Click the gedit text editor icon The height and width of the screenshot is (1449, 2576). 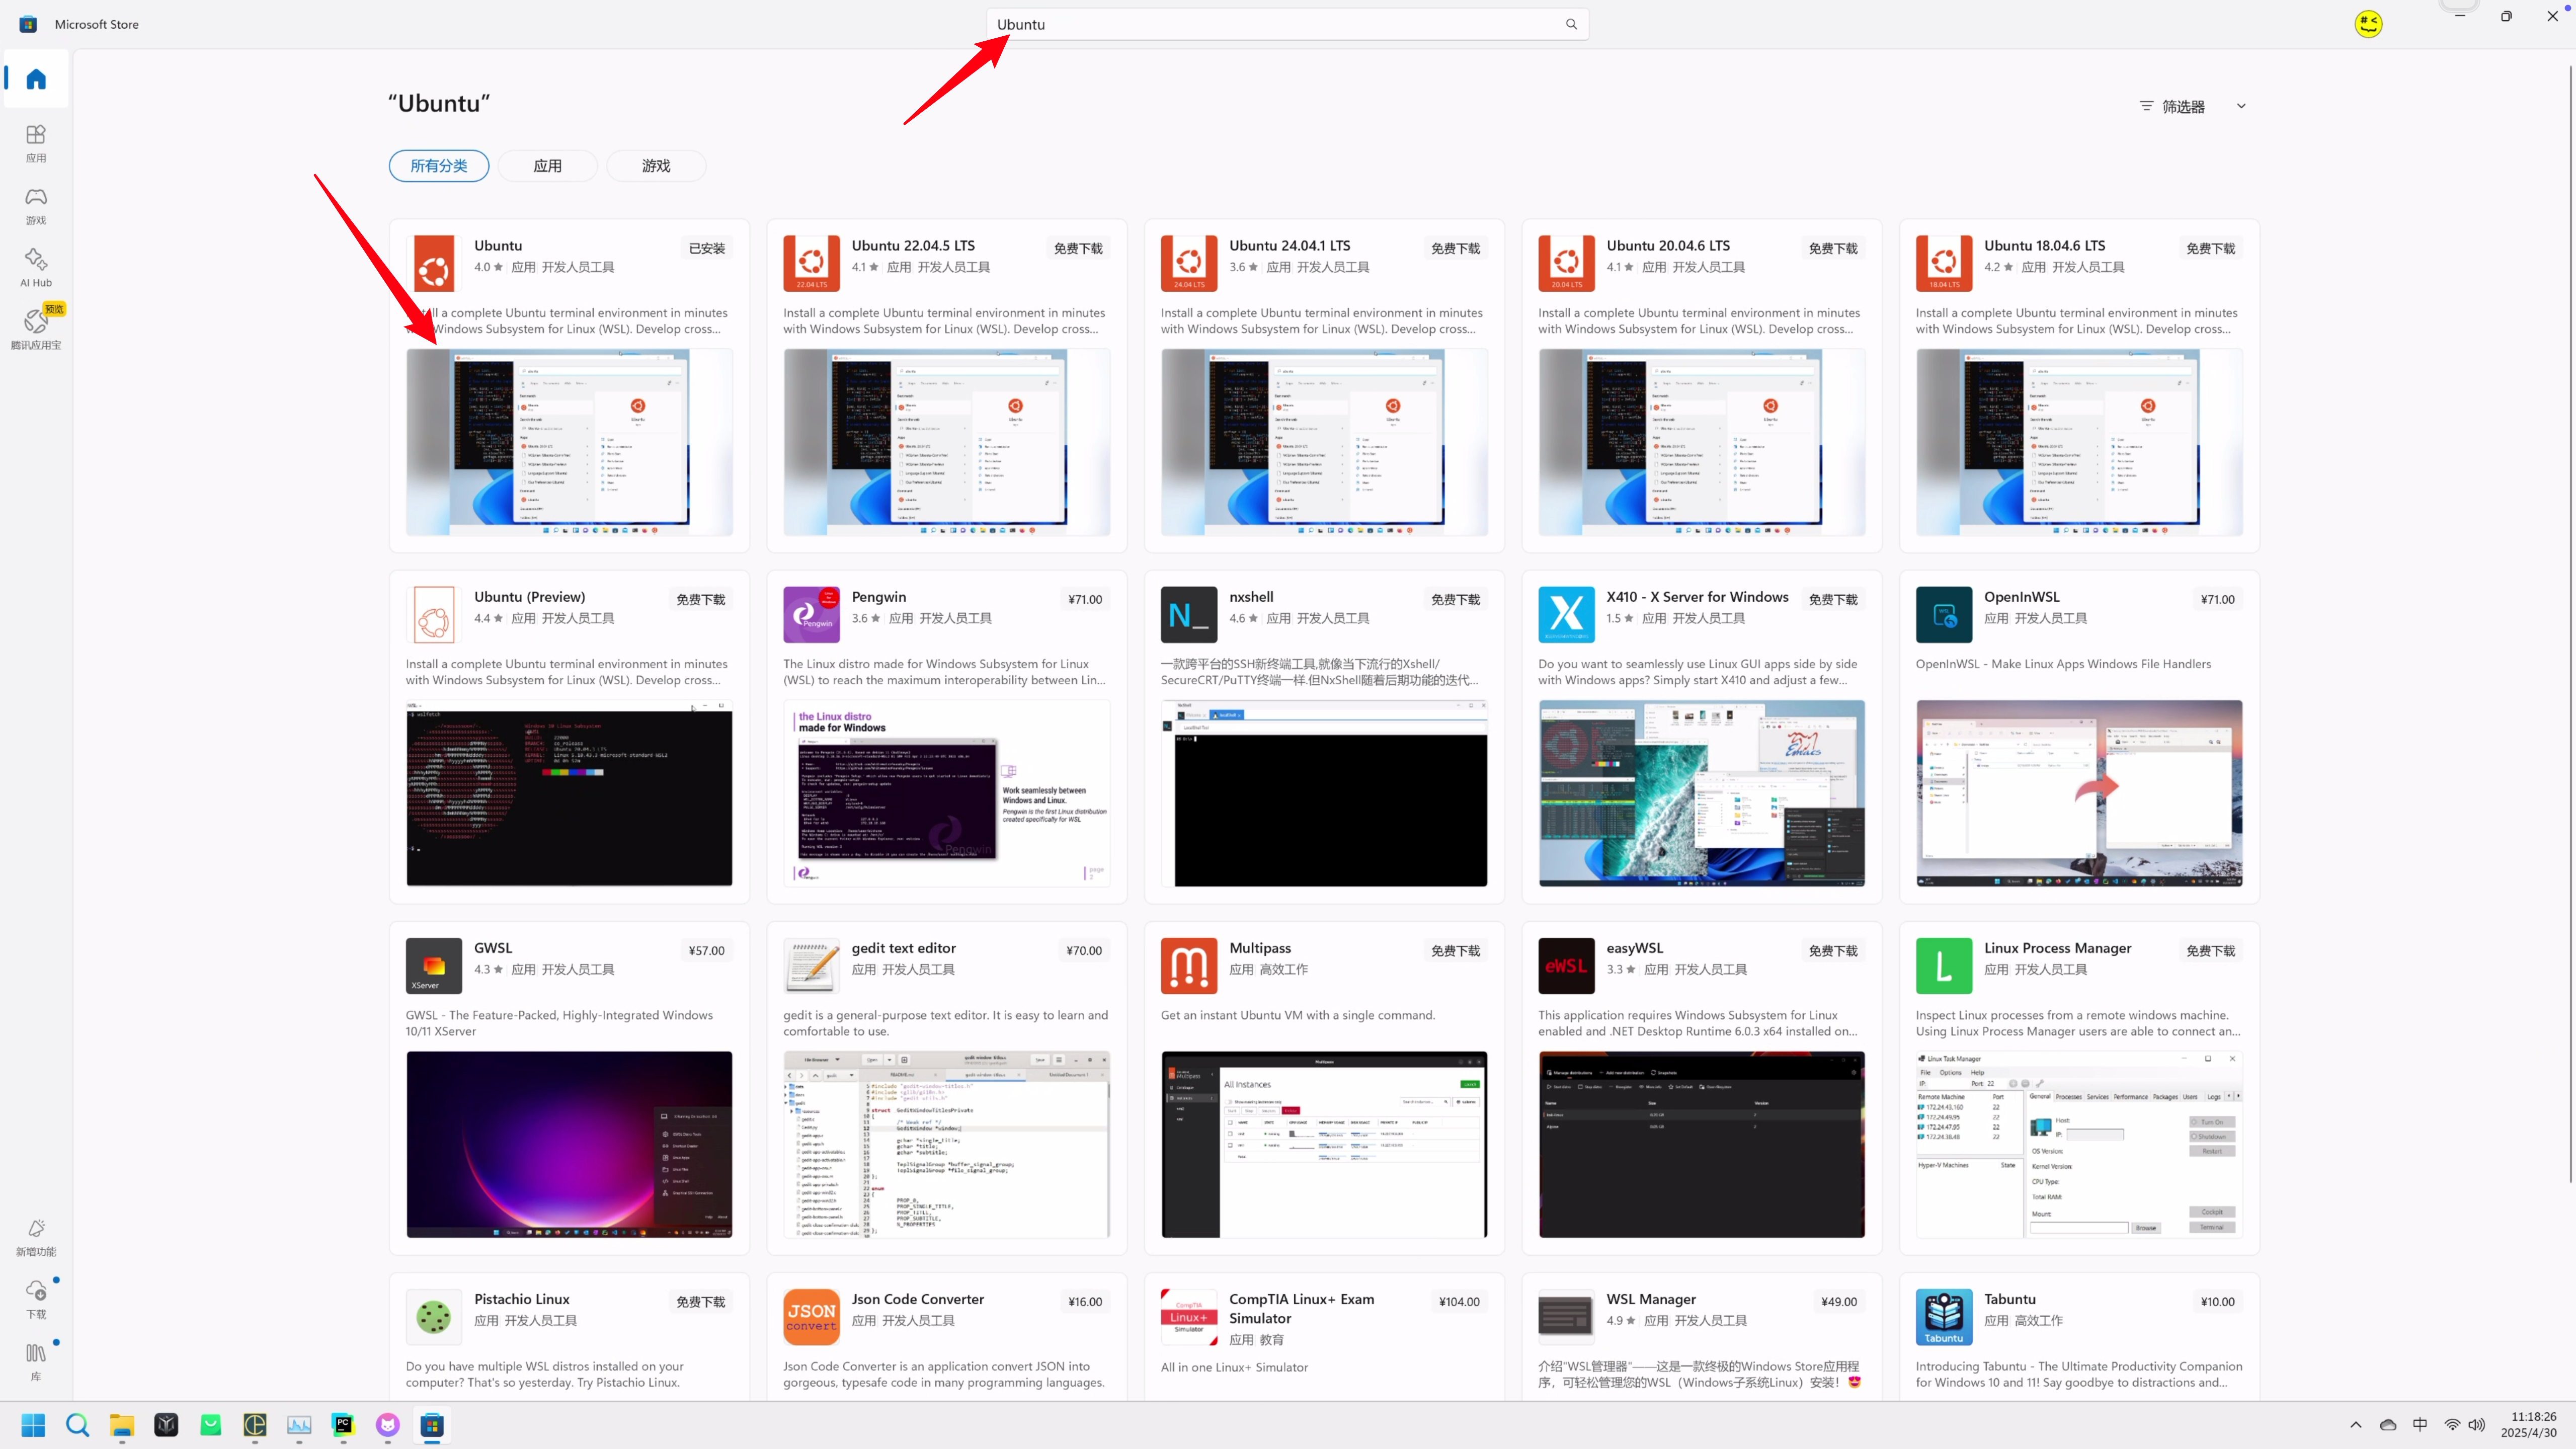[811, 966]
